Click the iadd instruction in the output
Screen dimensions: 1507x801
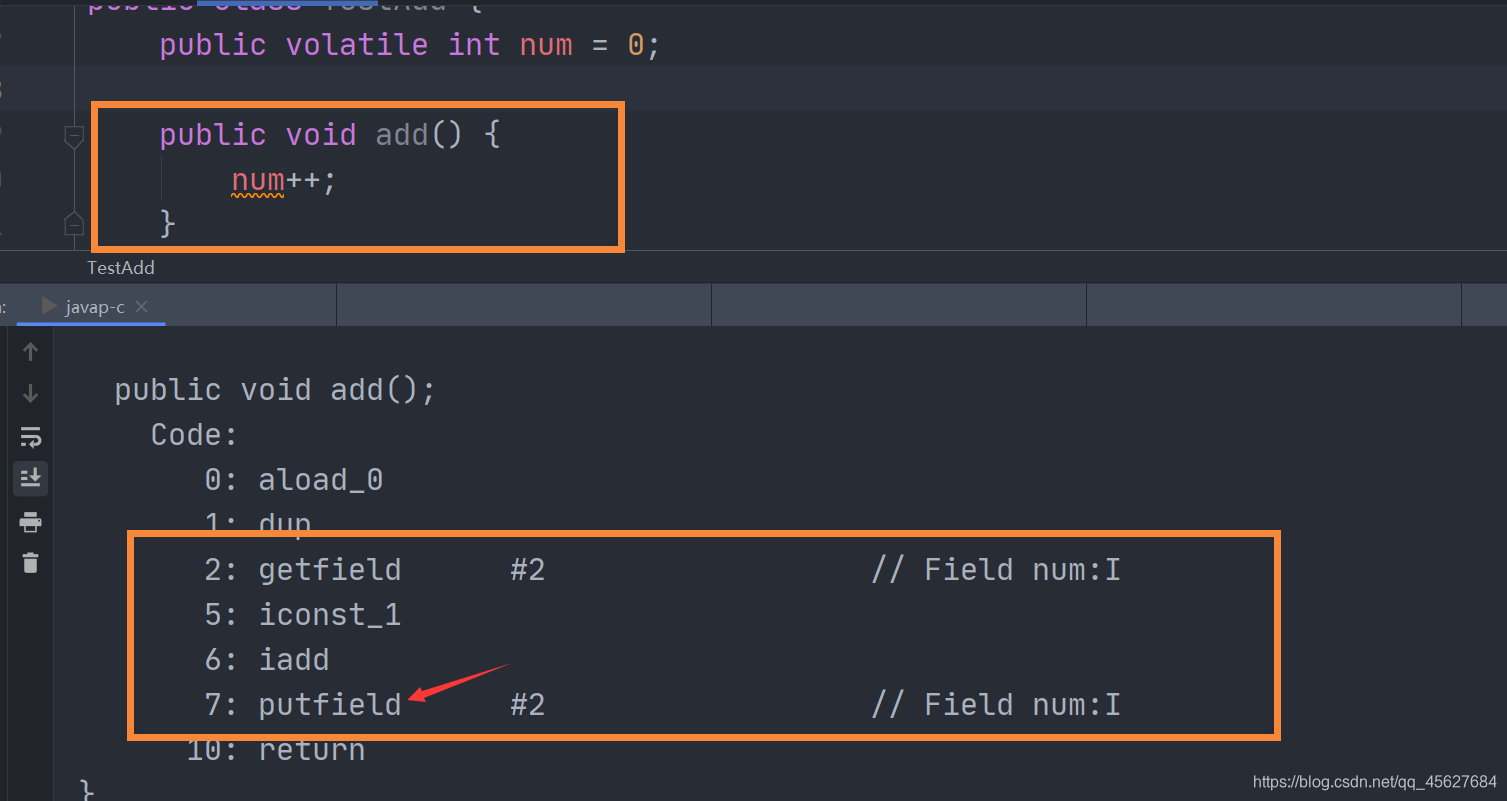(294, 660)
